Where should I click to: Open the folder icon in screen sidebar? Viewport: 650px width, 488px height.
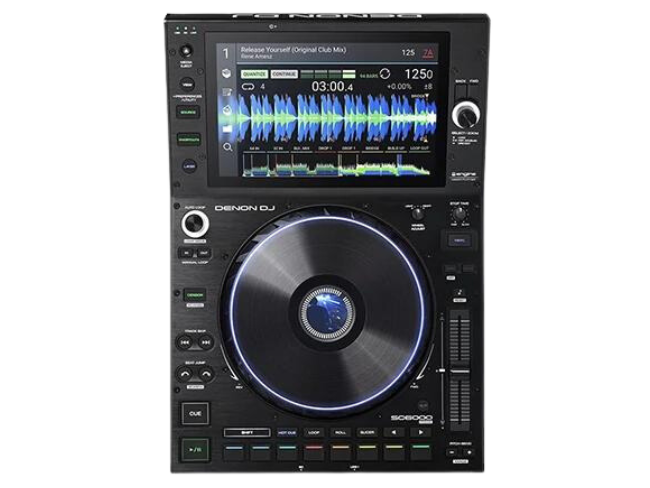click(227, 129)
